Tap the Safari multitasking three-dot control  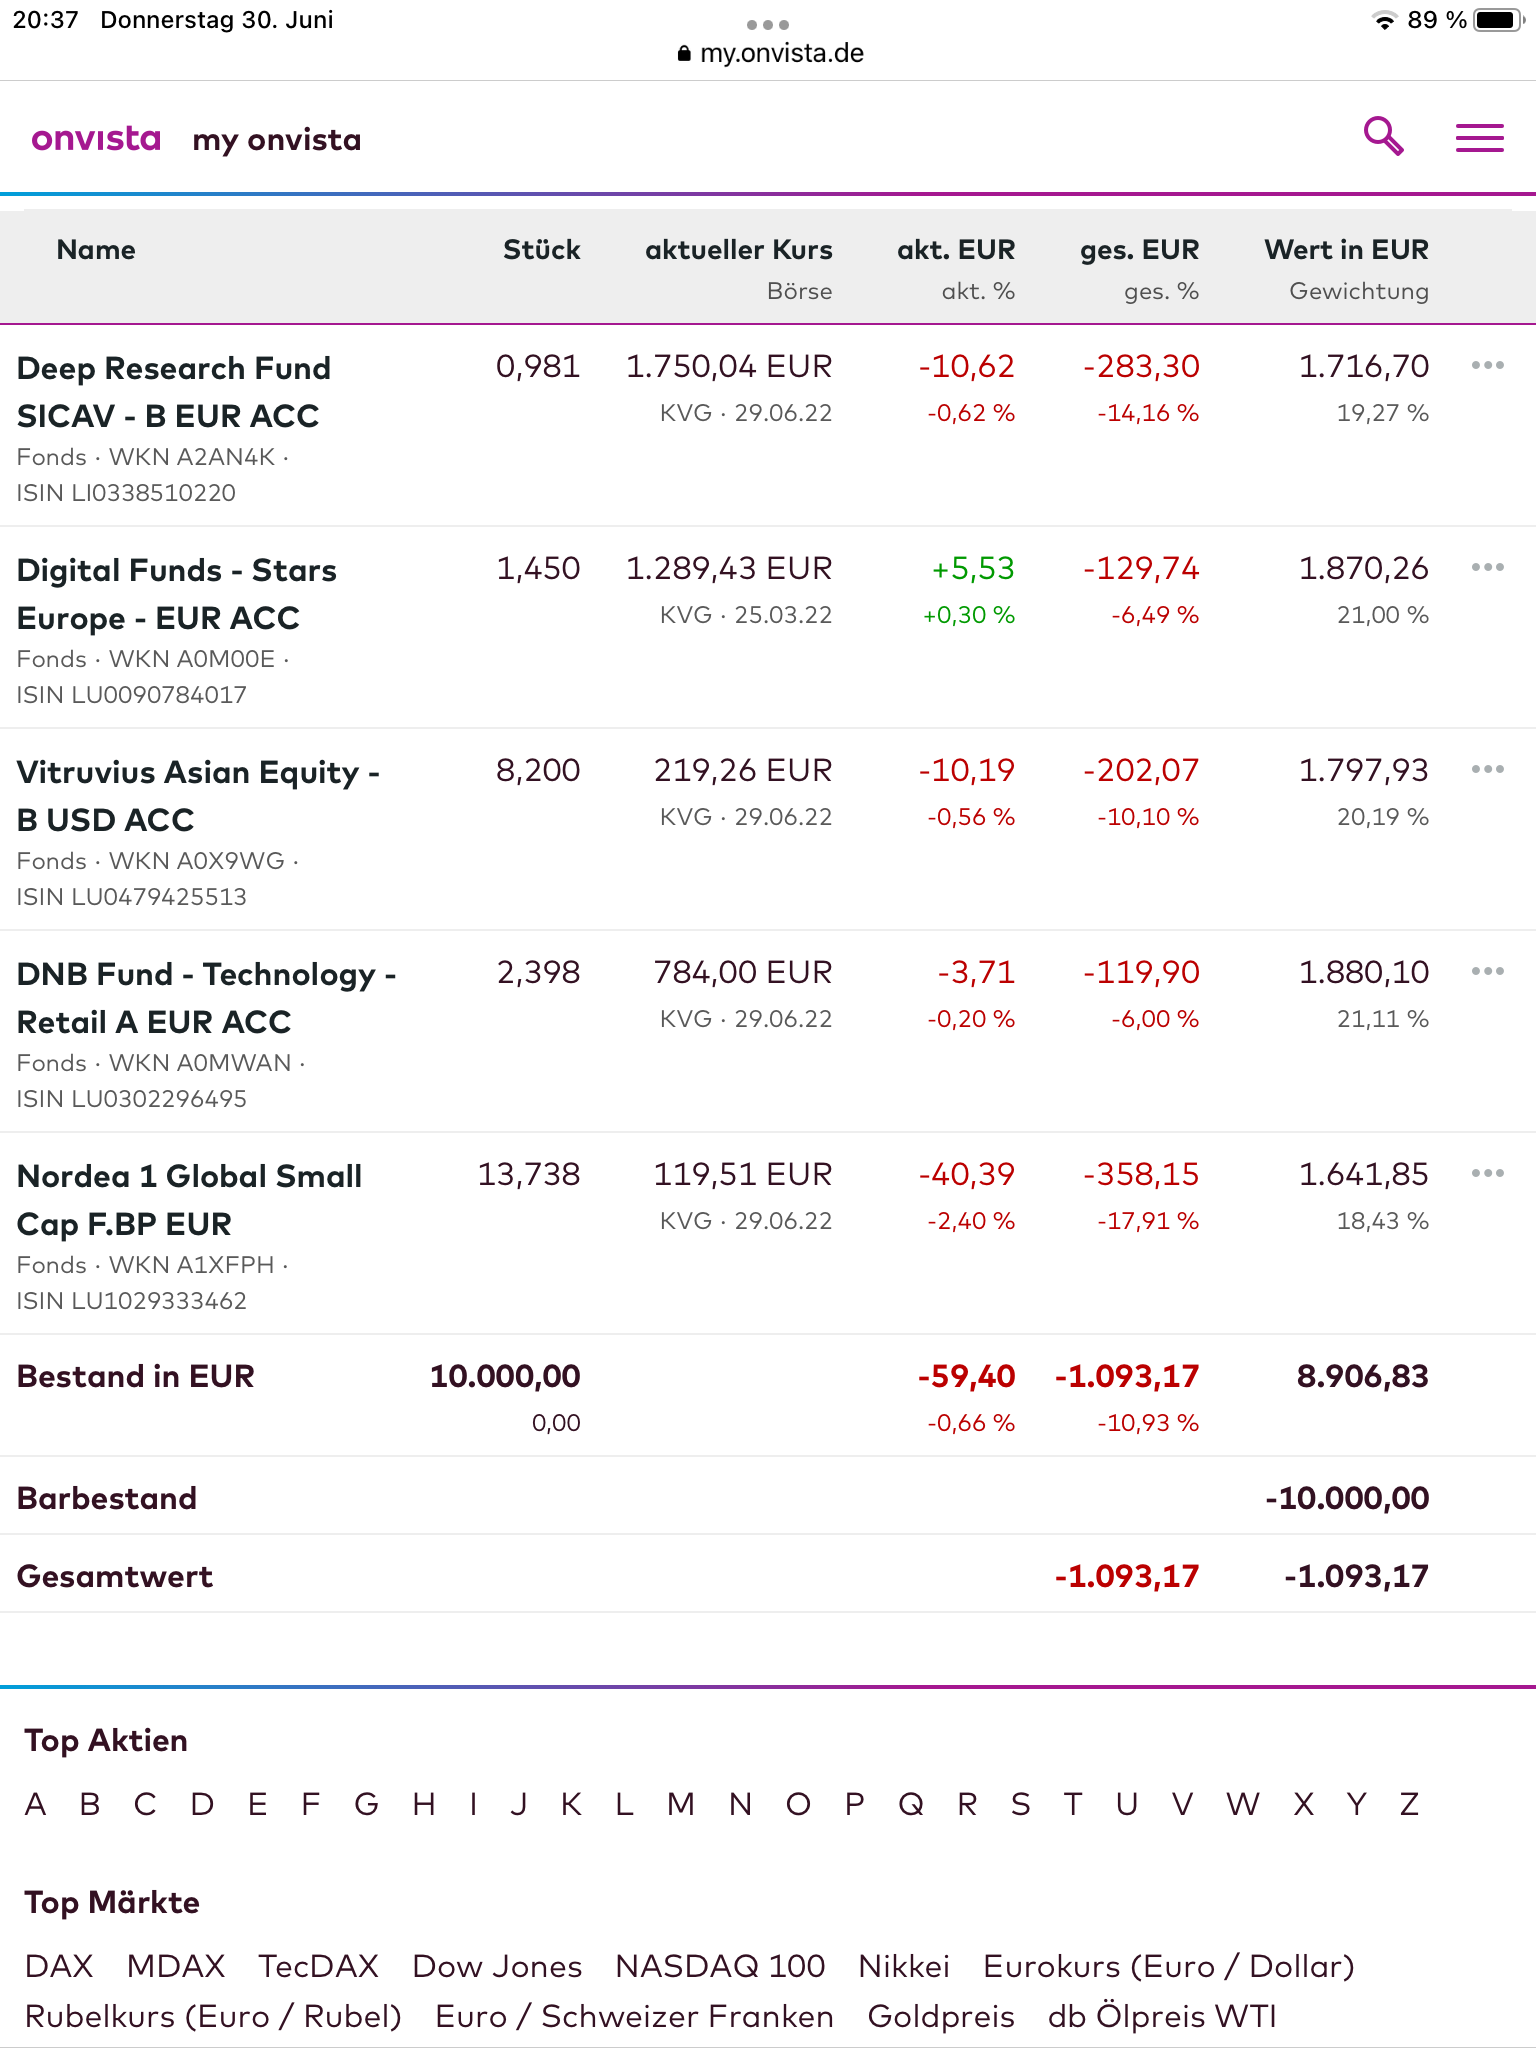click(768, 24)
